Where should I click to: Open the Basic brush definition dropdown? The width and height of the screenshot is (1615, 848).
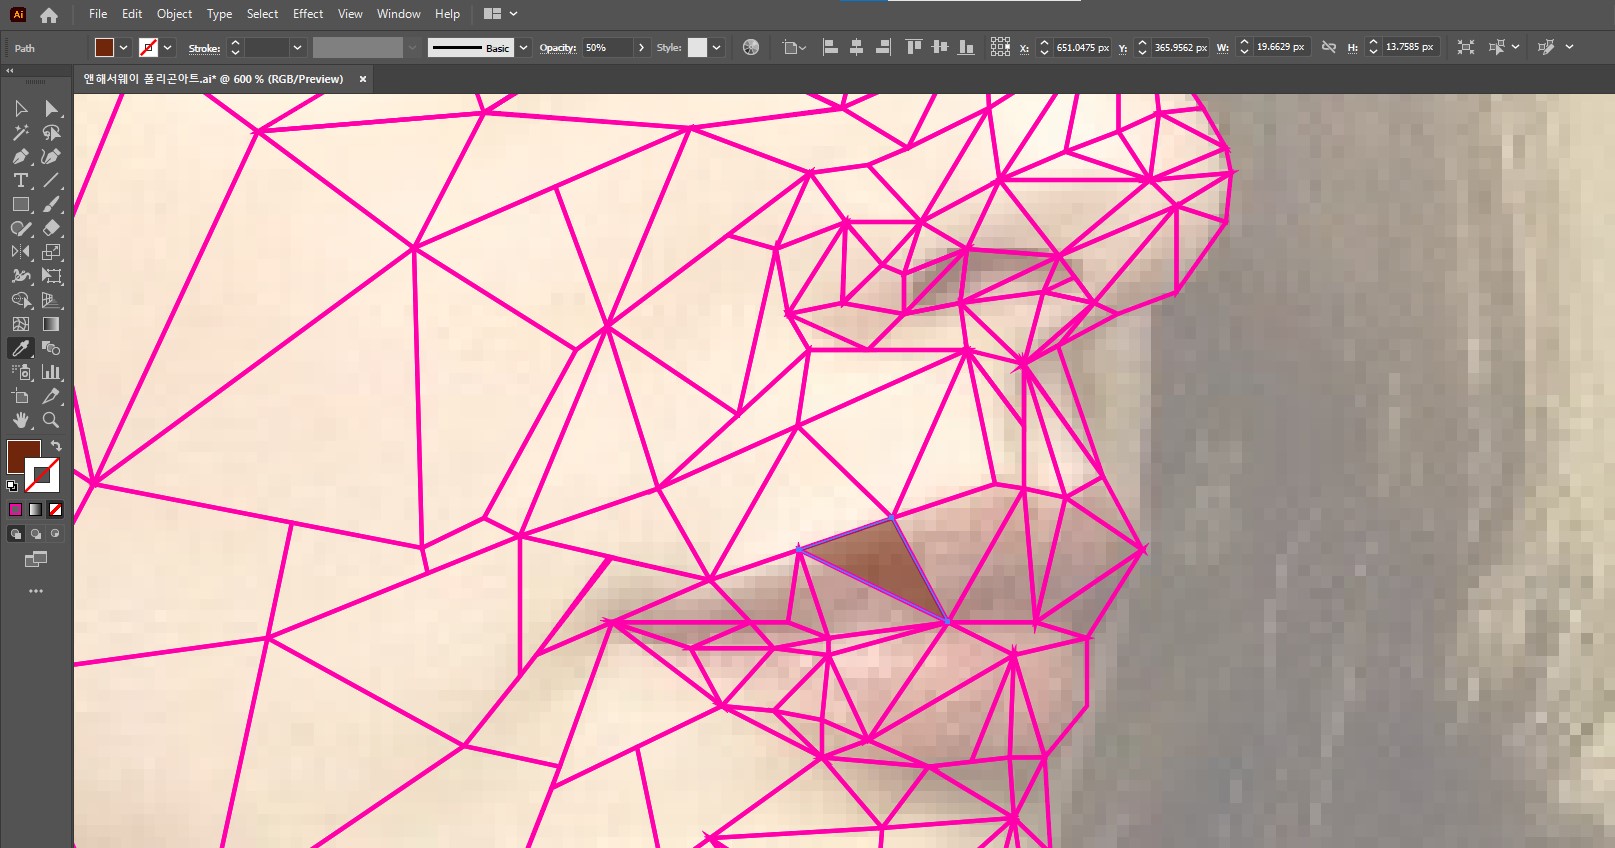(523, 47)
